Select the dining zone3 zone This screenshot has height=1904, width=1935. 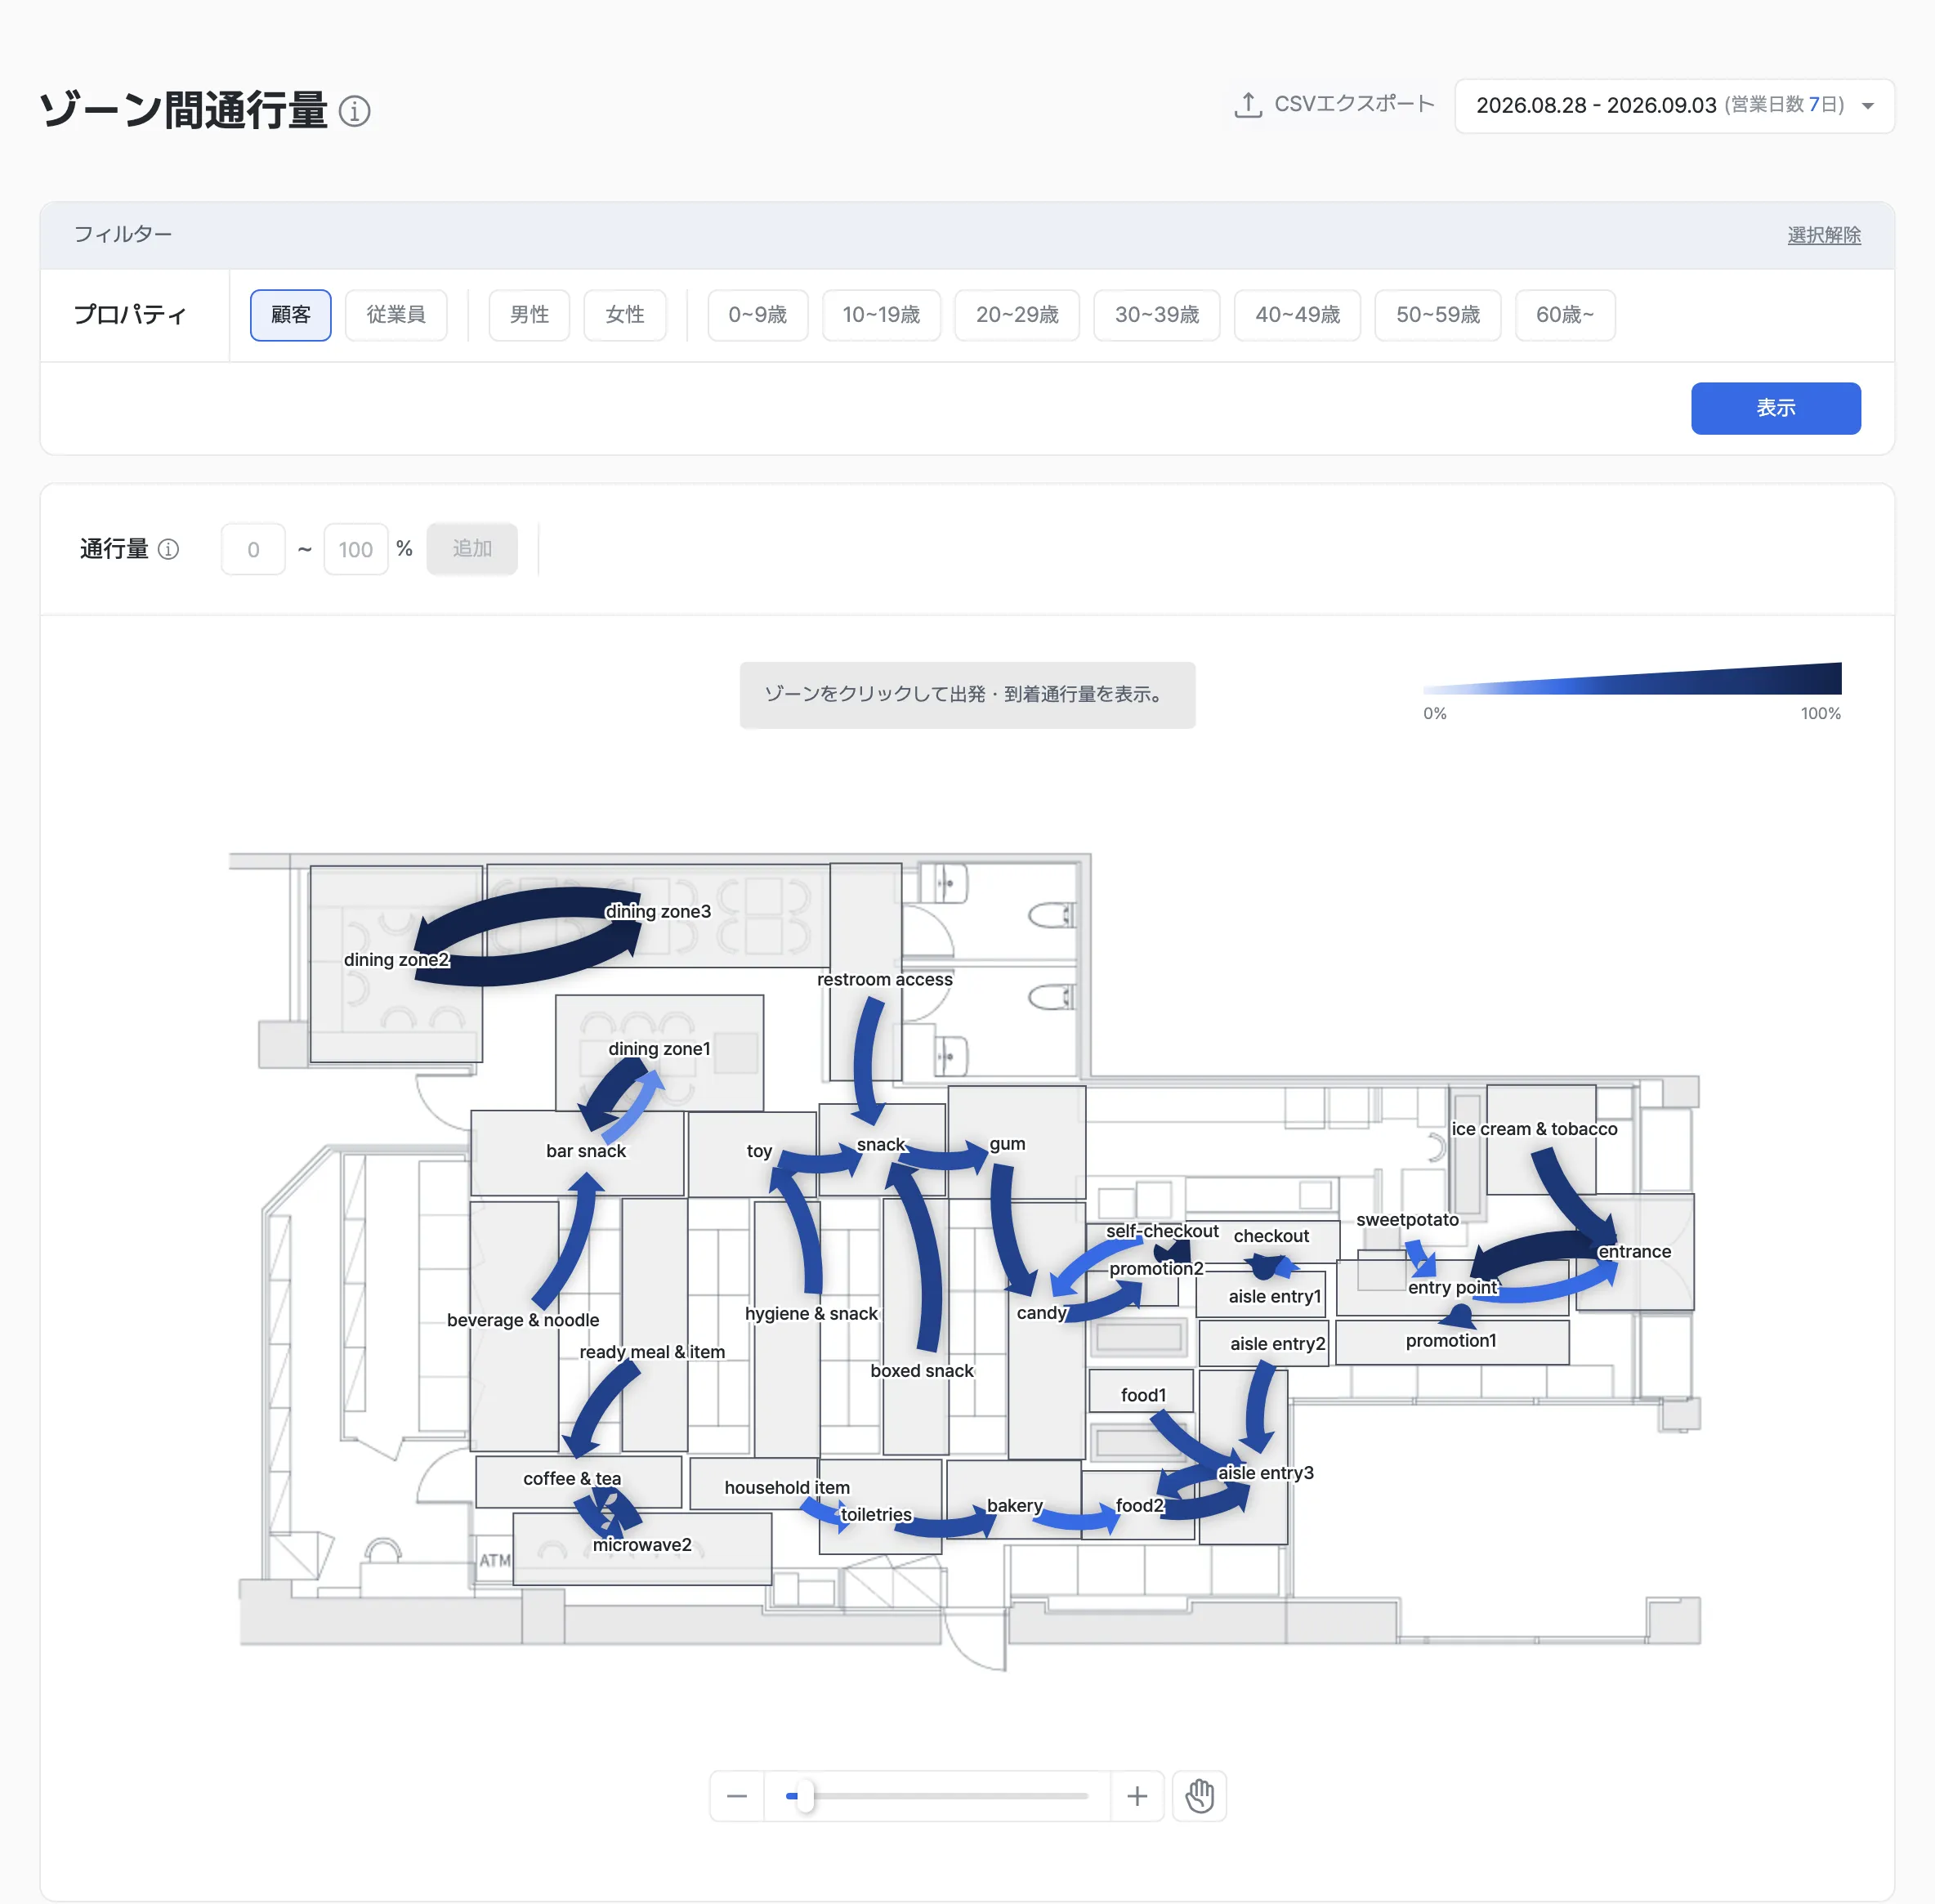pyautogui.click(x=657, y=915)
